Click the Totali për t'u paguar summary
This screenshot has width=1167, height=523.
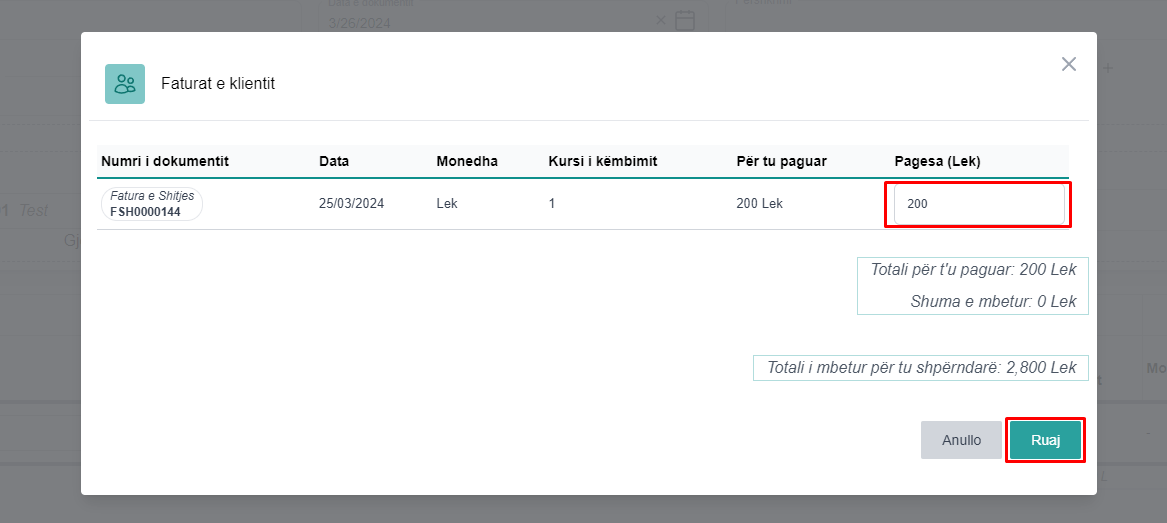tap(972, 271)
